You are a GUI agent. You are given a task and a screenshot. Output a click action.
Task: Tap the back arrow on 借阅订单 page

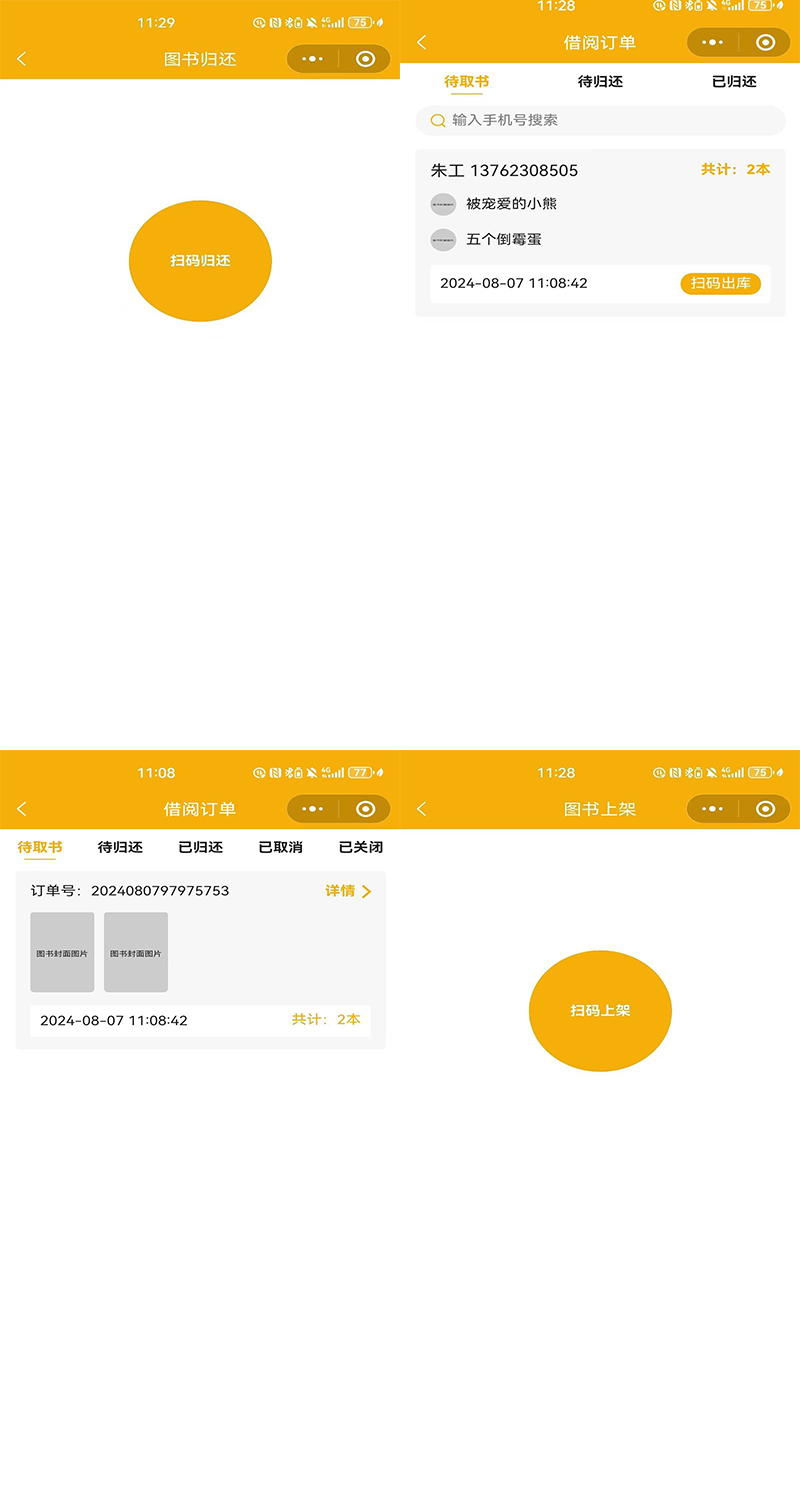point(421,42)
